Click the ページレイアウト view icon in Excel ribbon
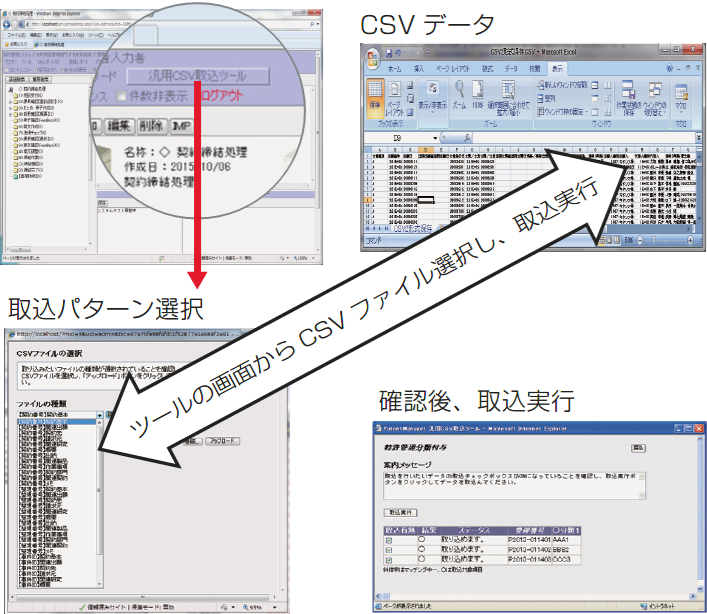The width and height of the screenshot is (707, 614). [394, 99]
